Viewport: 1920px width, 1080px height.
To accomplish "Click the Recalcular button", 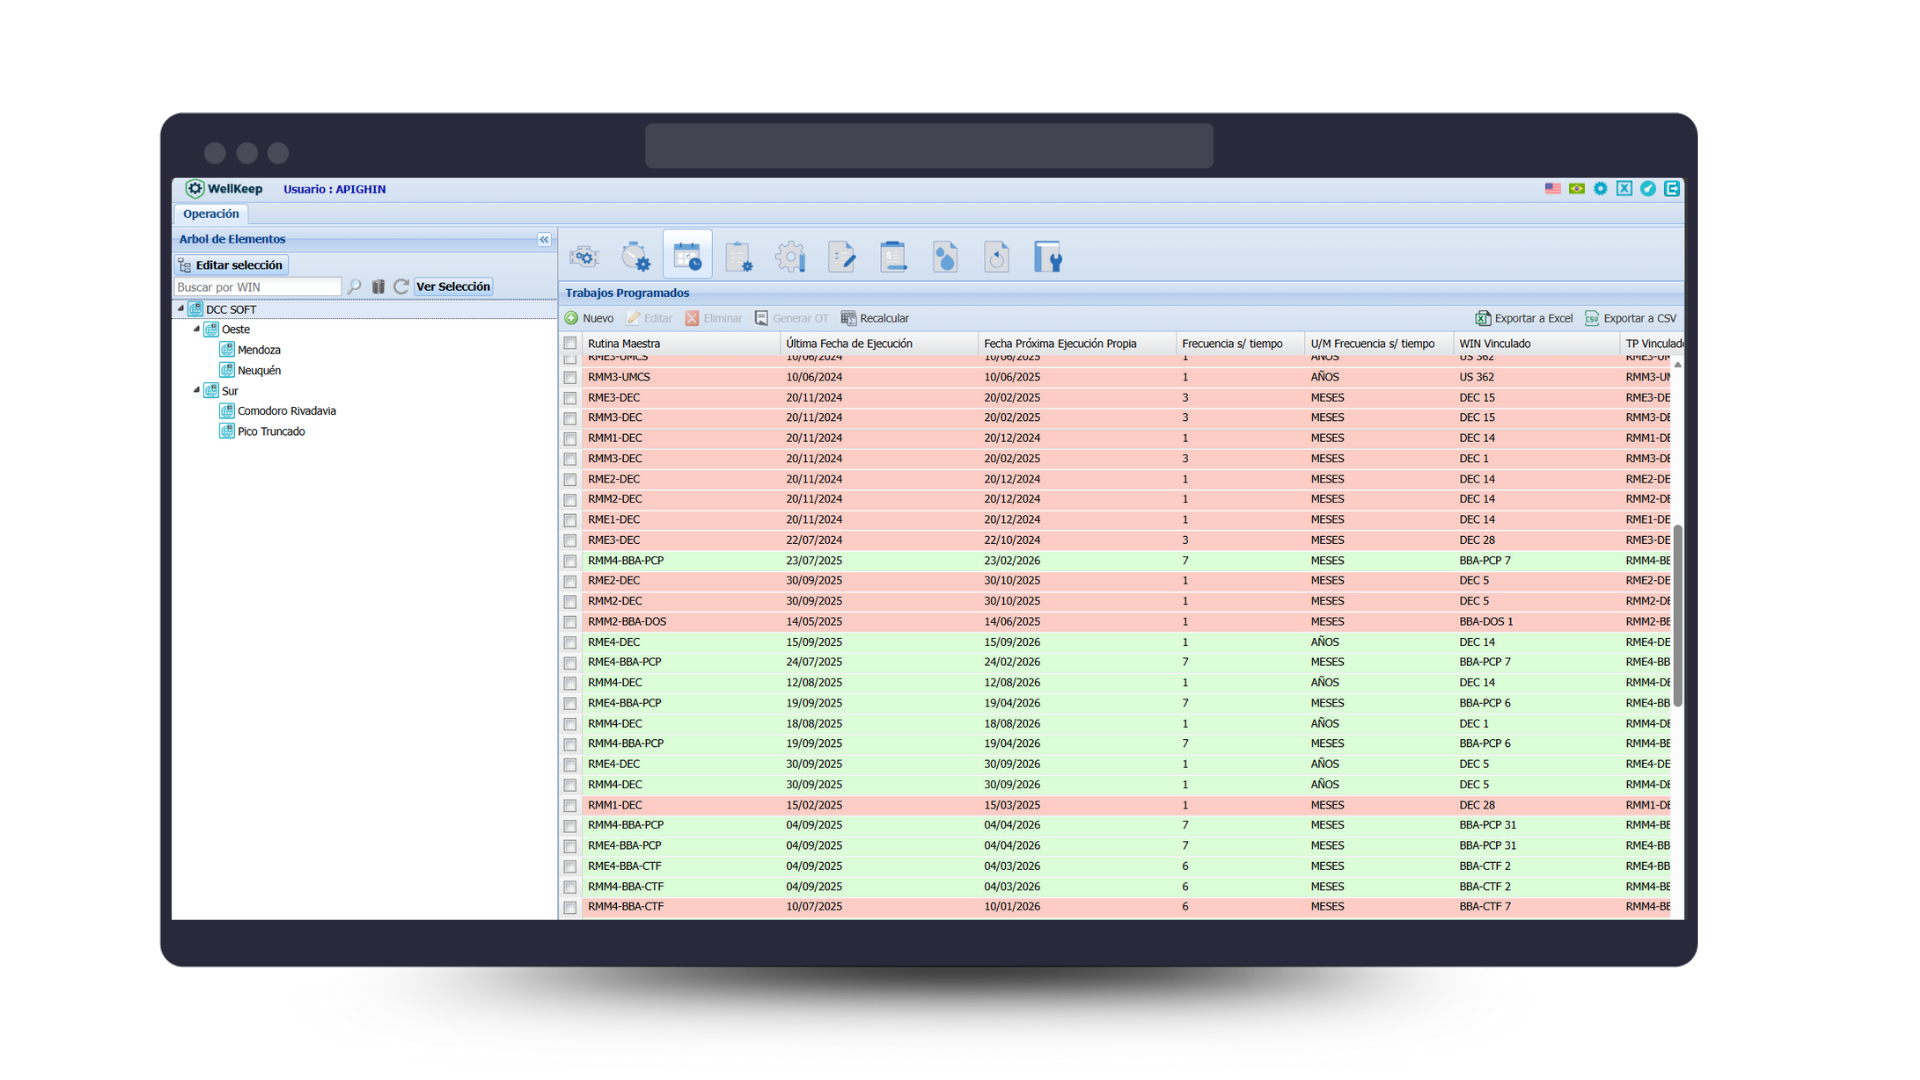I will [x=875, y=318].
